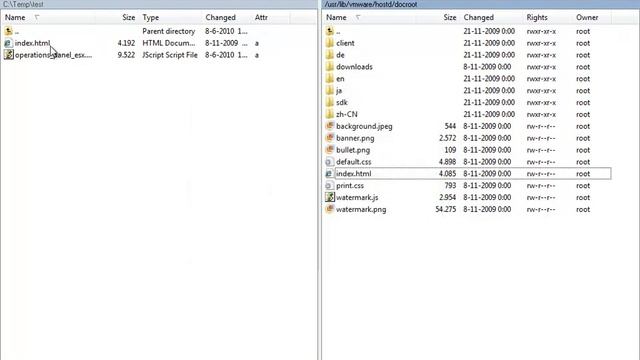Click Parent directory type cell
This screenshot has height=360, width=640.
pos(169,31)
